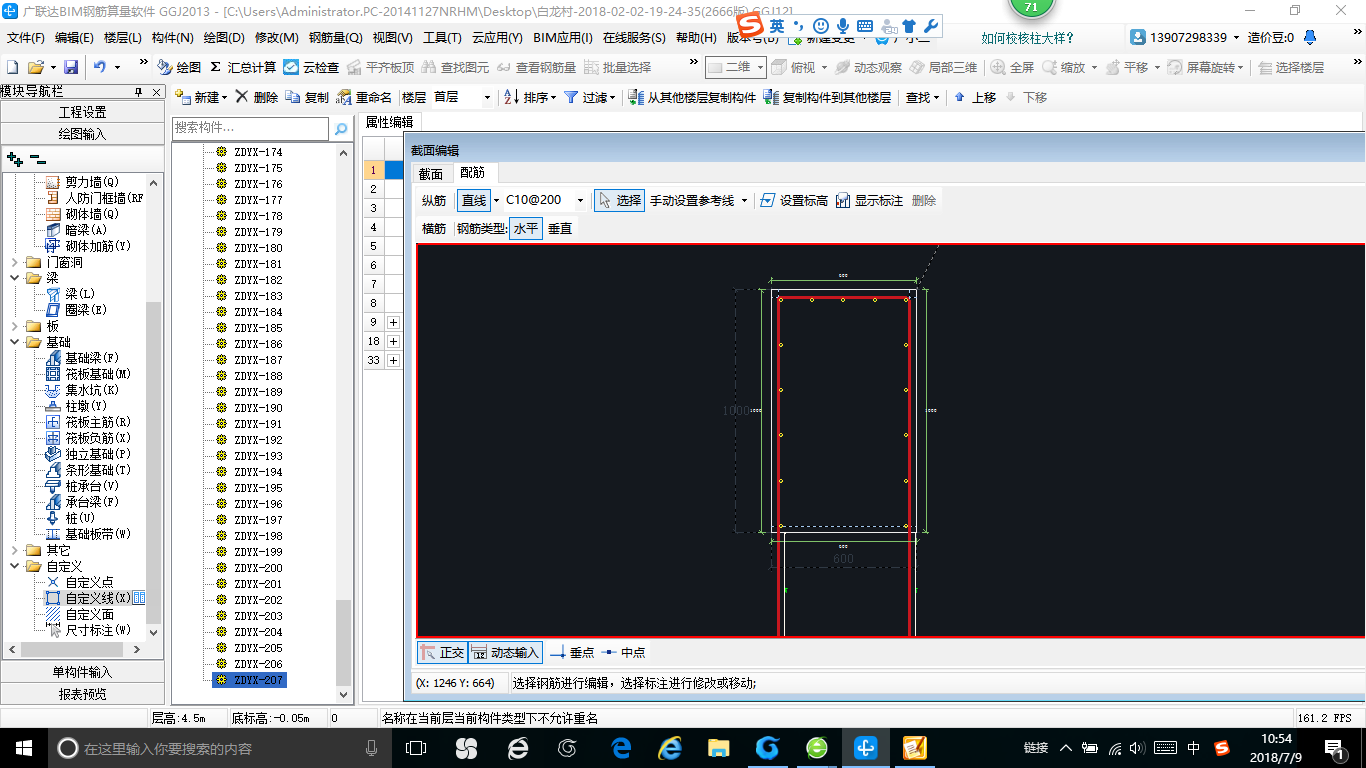Click 从其他楼层复制构件 icon
Image resolution: width=1366 pixels, height=768 pixels.
[636, 97]
